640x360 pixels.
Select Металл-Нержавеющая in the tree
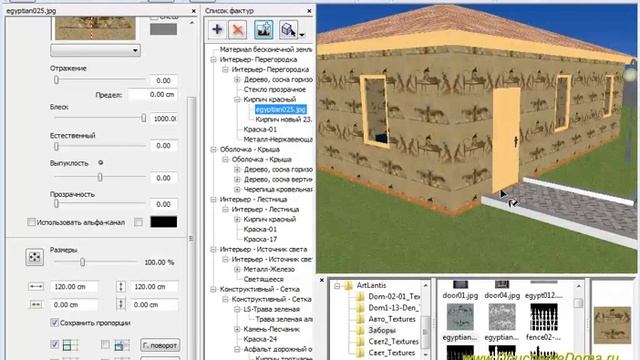point(278,139)
